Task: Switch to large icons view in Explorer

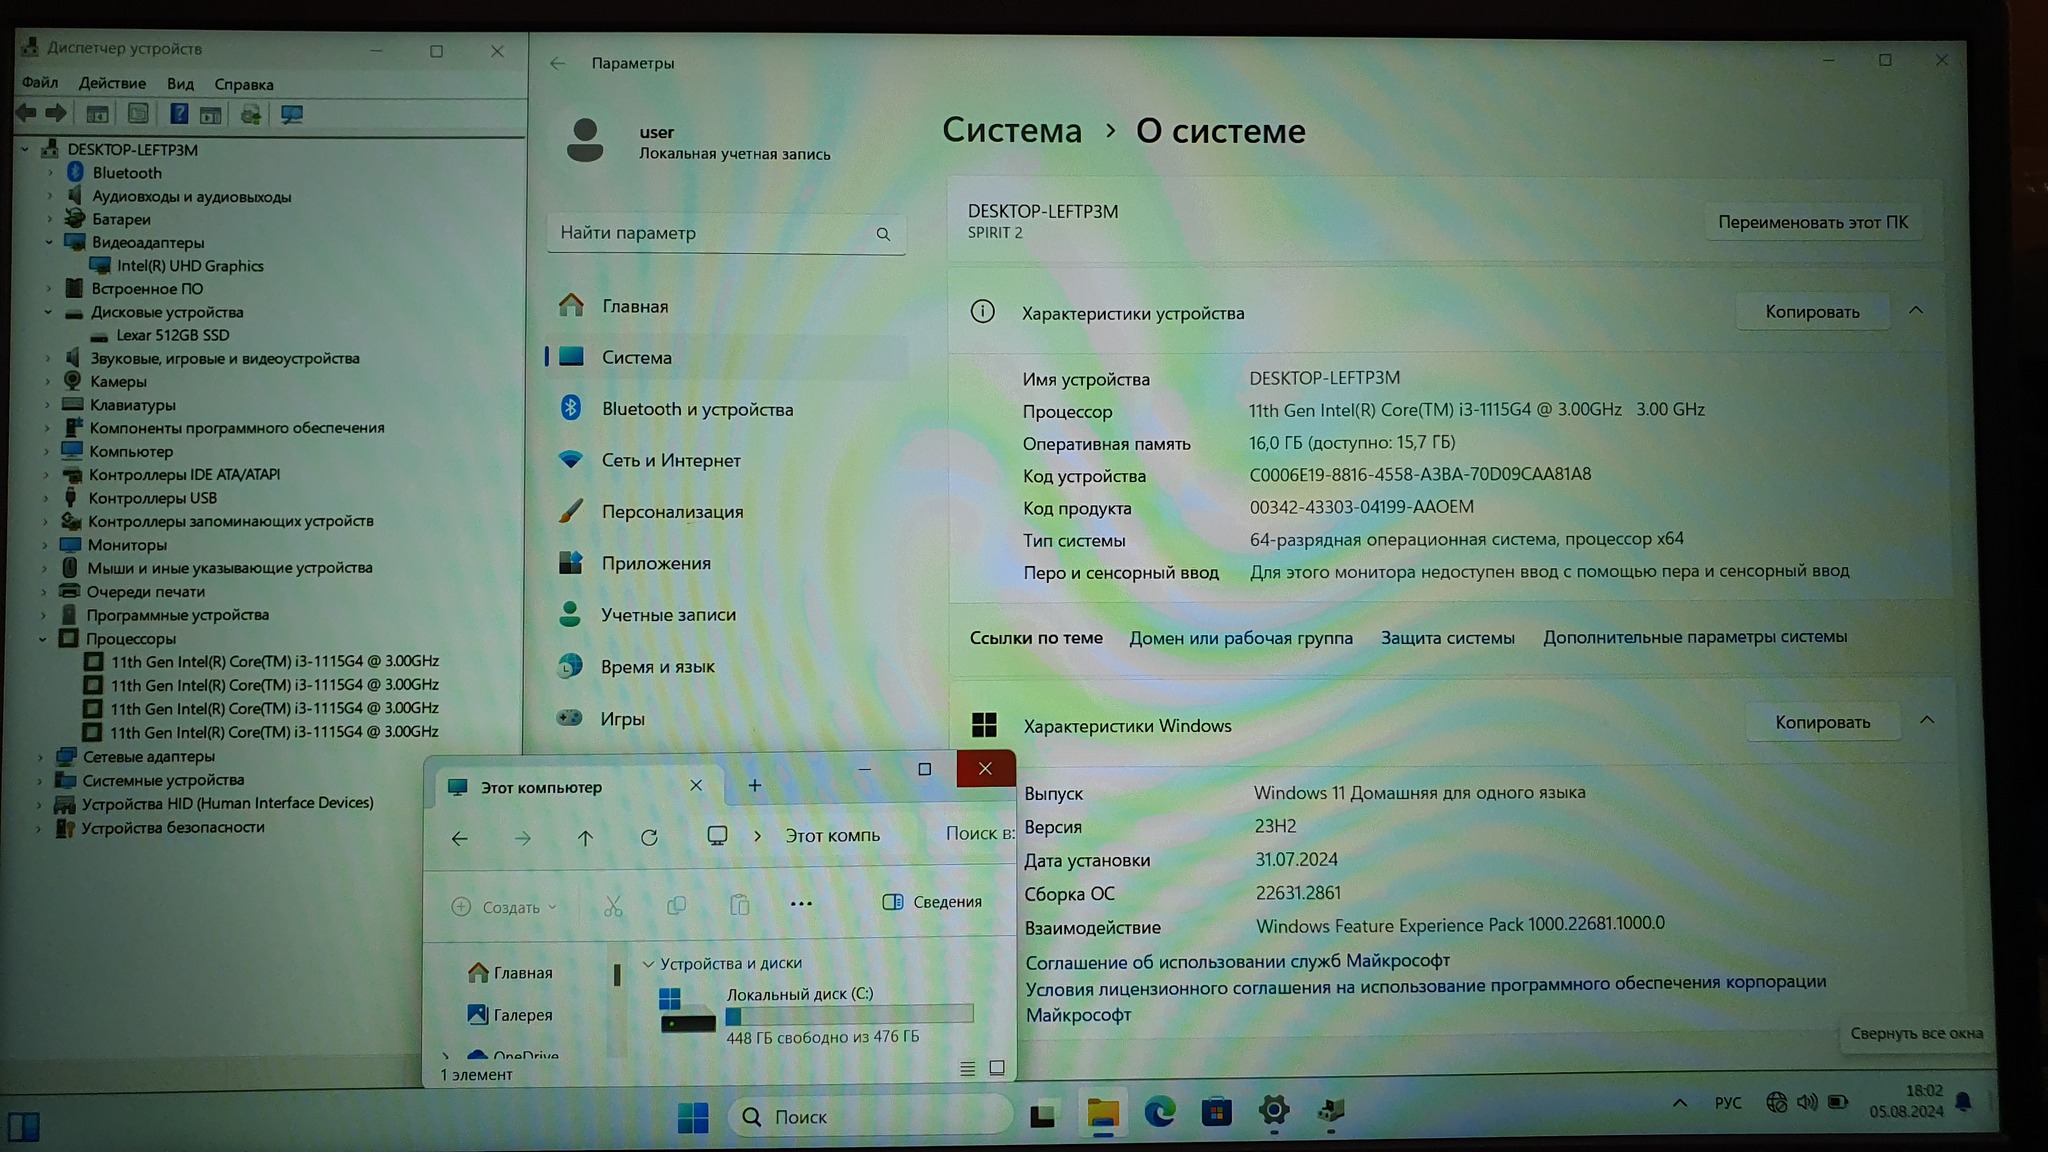Action: click(x=997, y=1068)
